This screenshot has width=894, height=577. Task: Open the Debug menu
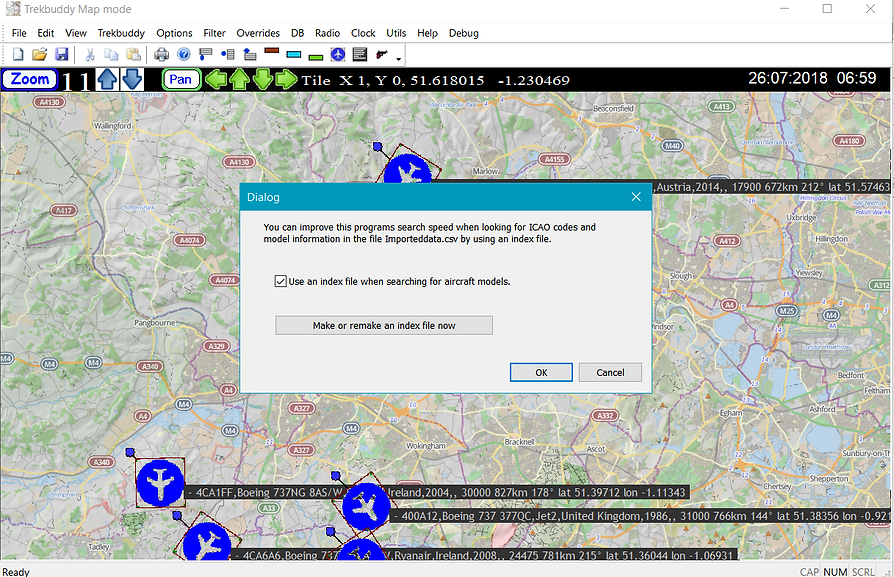click(464, 33)
